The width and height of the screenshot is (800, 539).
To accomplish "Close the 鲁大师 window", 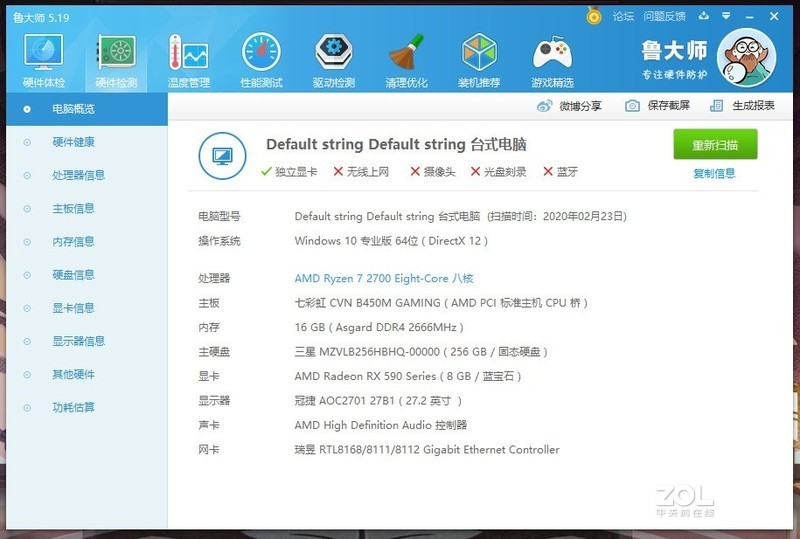I will click(774, 16).
